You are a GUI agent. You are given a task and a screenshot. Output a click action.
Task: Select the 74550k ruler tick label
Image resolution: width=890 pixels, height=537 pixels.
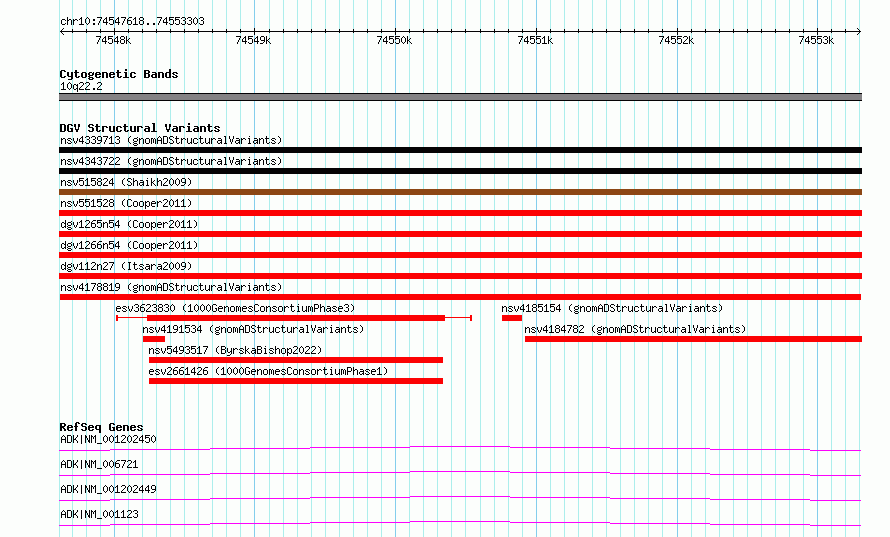coord(394,40)
